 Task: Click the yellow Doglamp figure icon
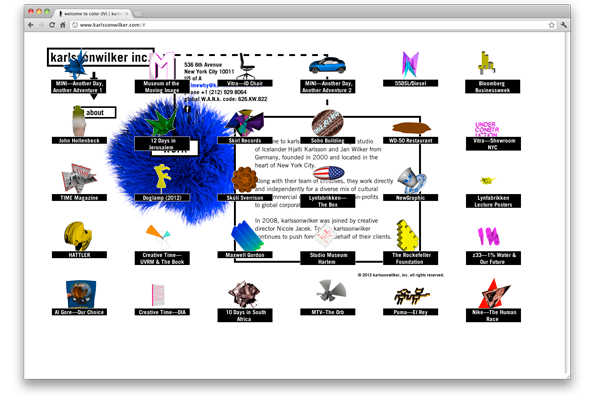(162, 178)
